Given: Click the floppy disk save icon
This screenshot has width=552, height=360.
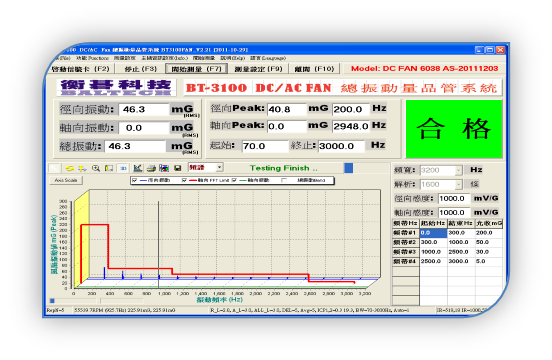Looking at the screenshot, I should [177, 168].
